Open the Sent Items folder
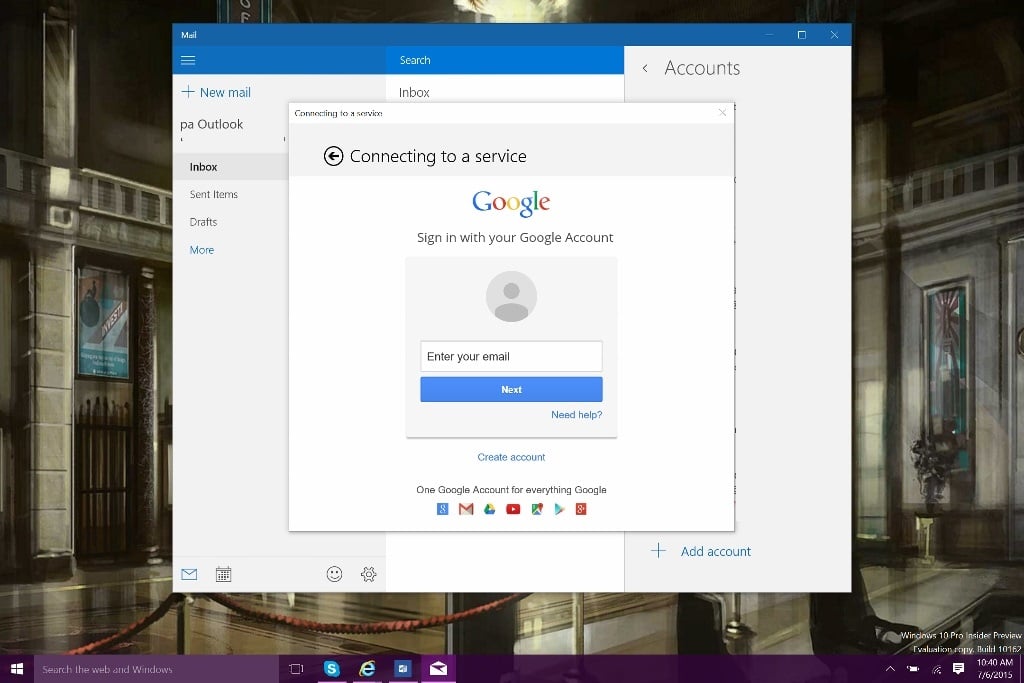This screenshot has width=1024, height=683. tap(214, 195)
